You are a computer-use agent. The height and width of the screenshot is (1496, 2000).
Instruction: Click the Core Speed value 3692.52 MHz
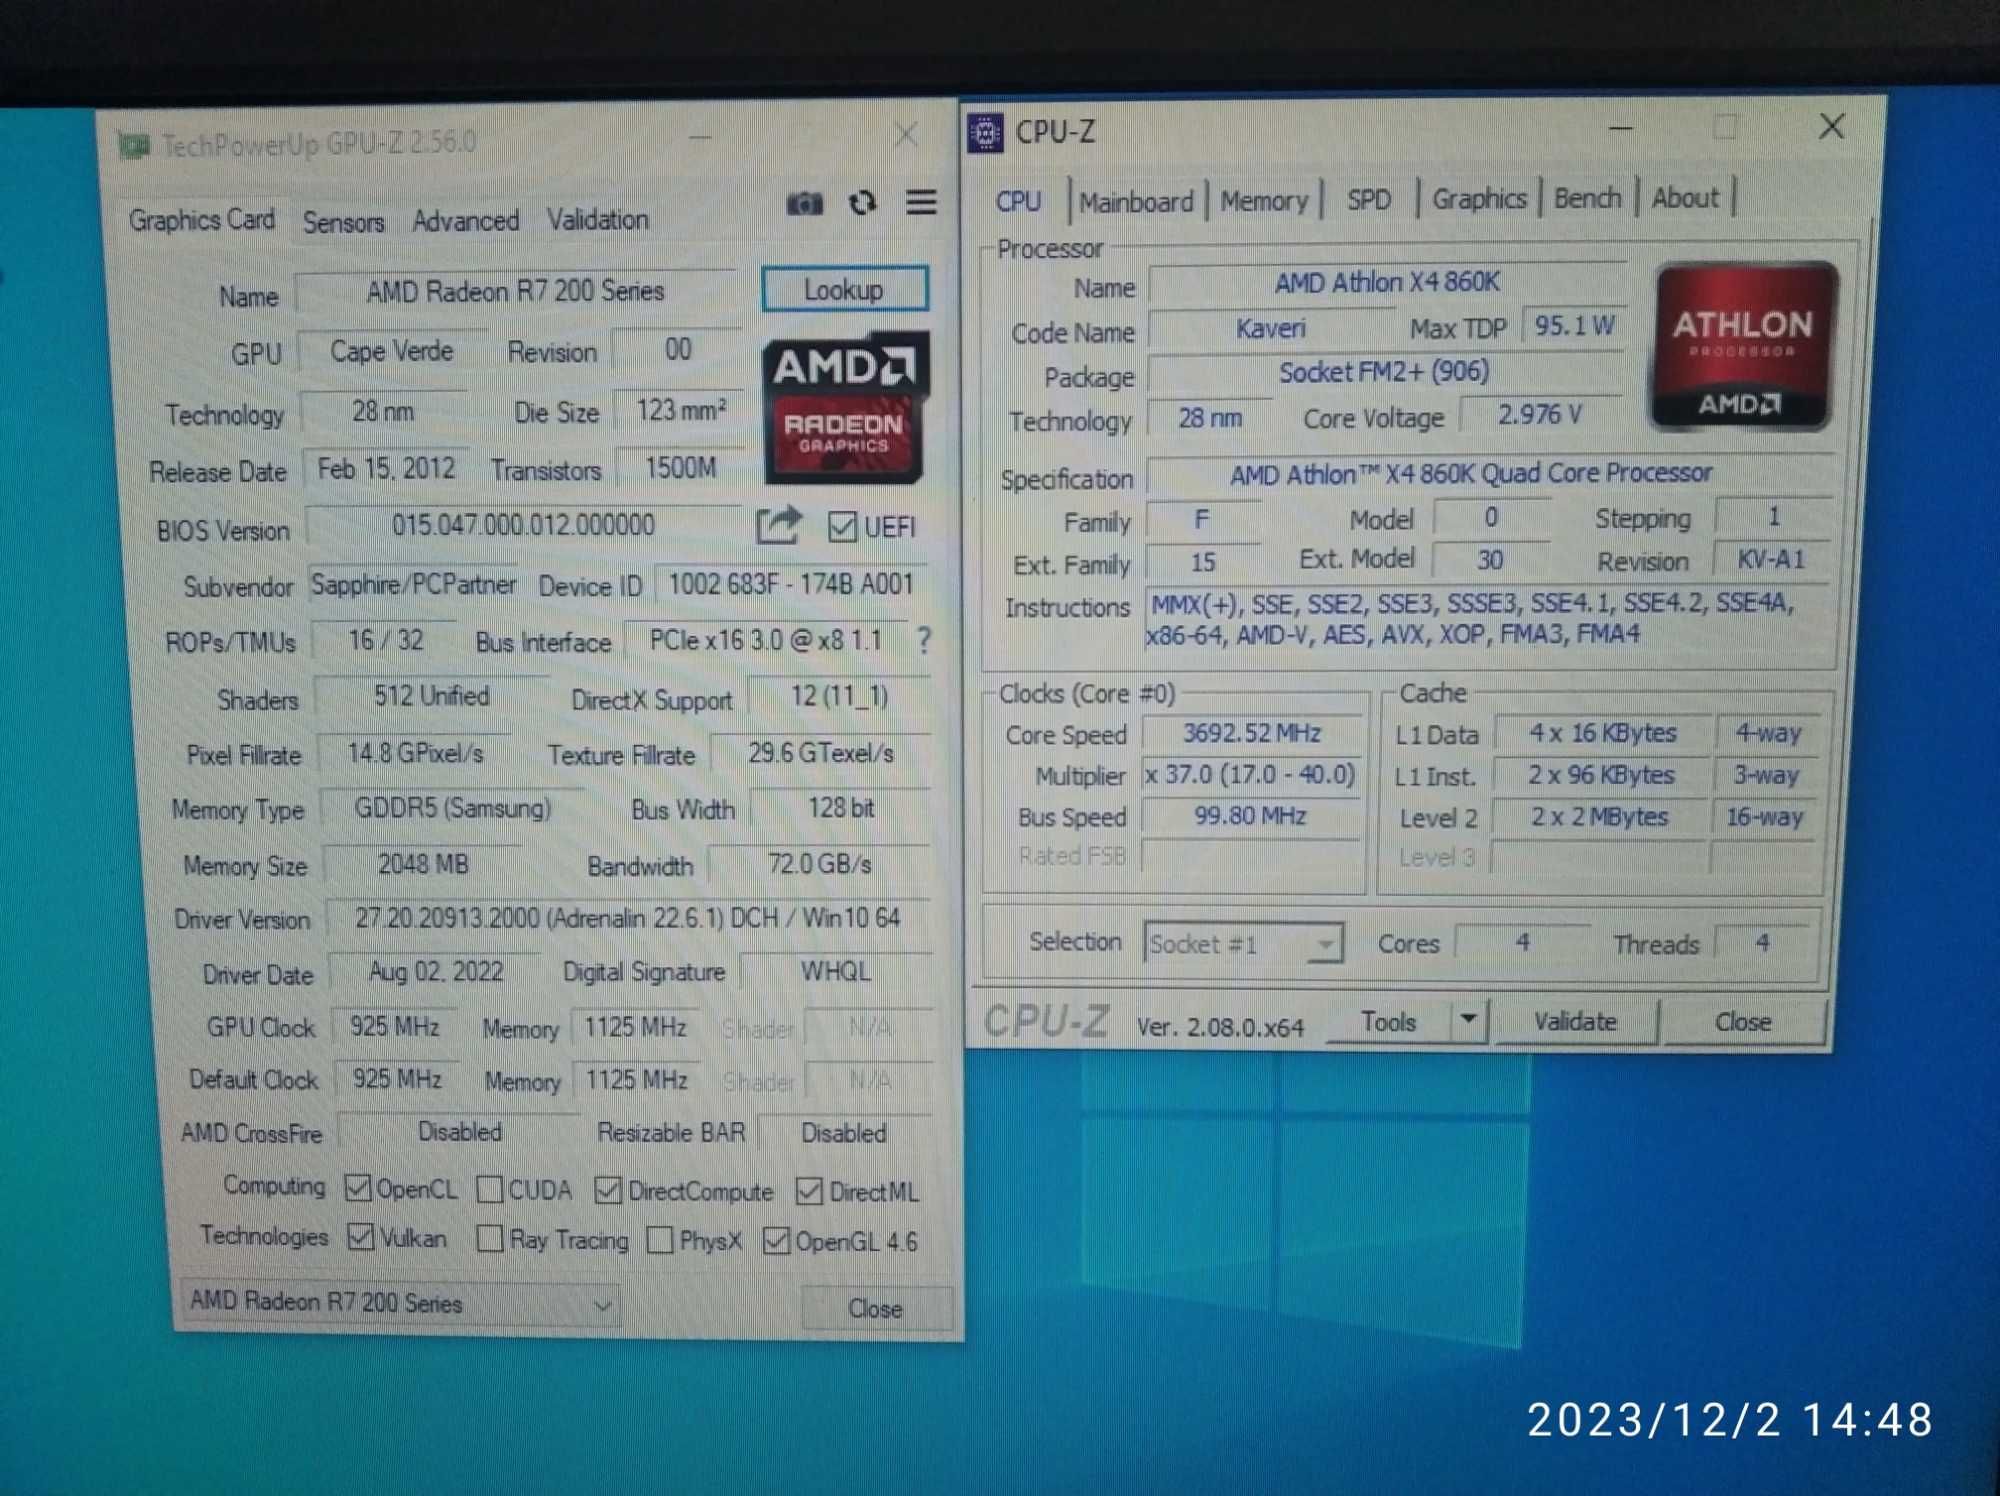1252,733
